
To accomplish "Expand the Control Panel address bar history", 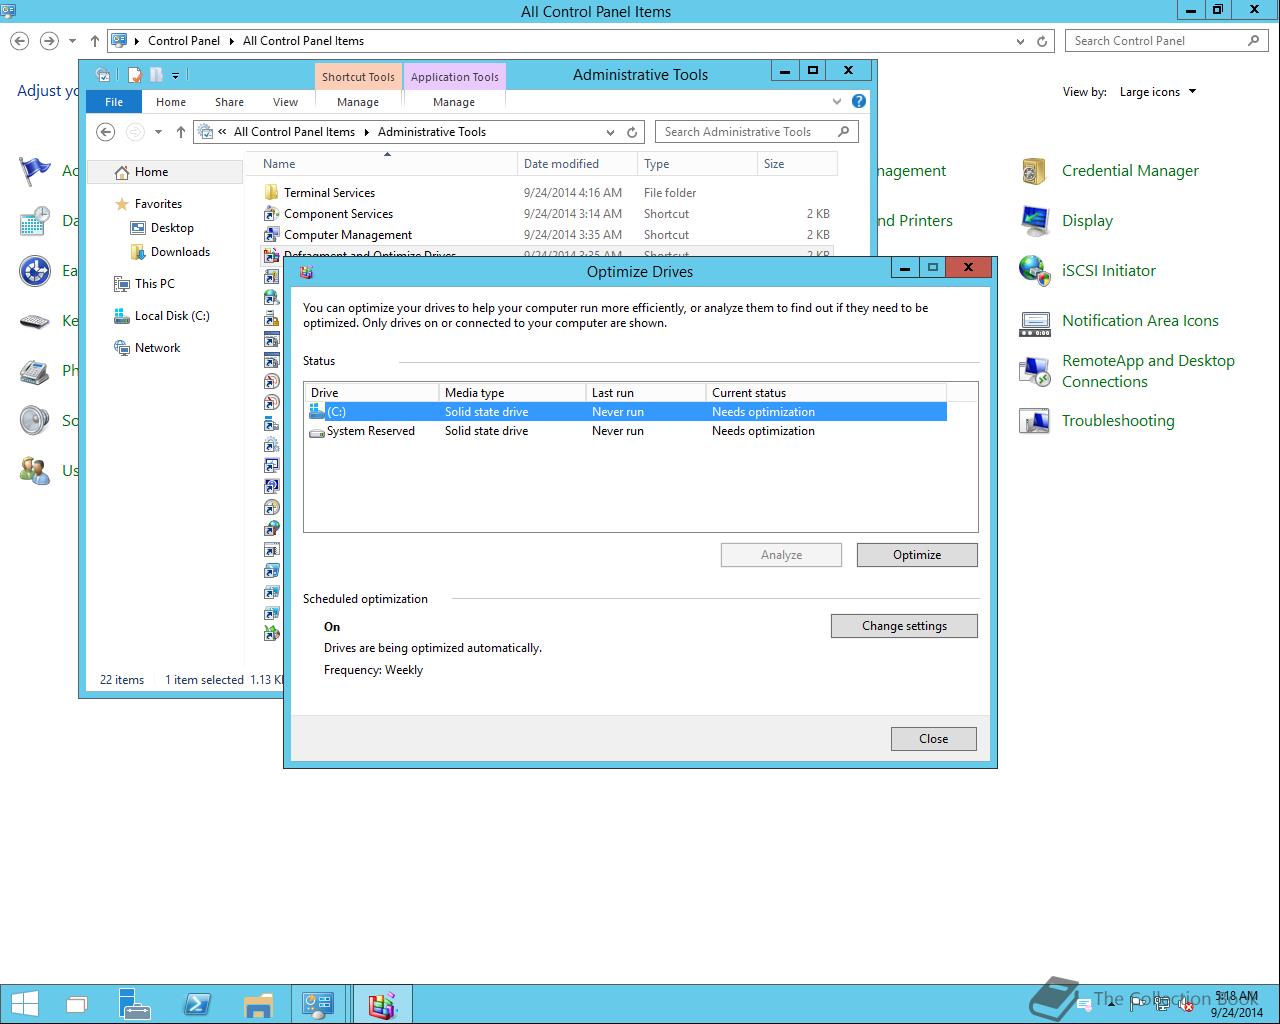I will point(1020,41).
